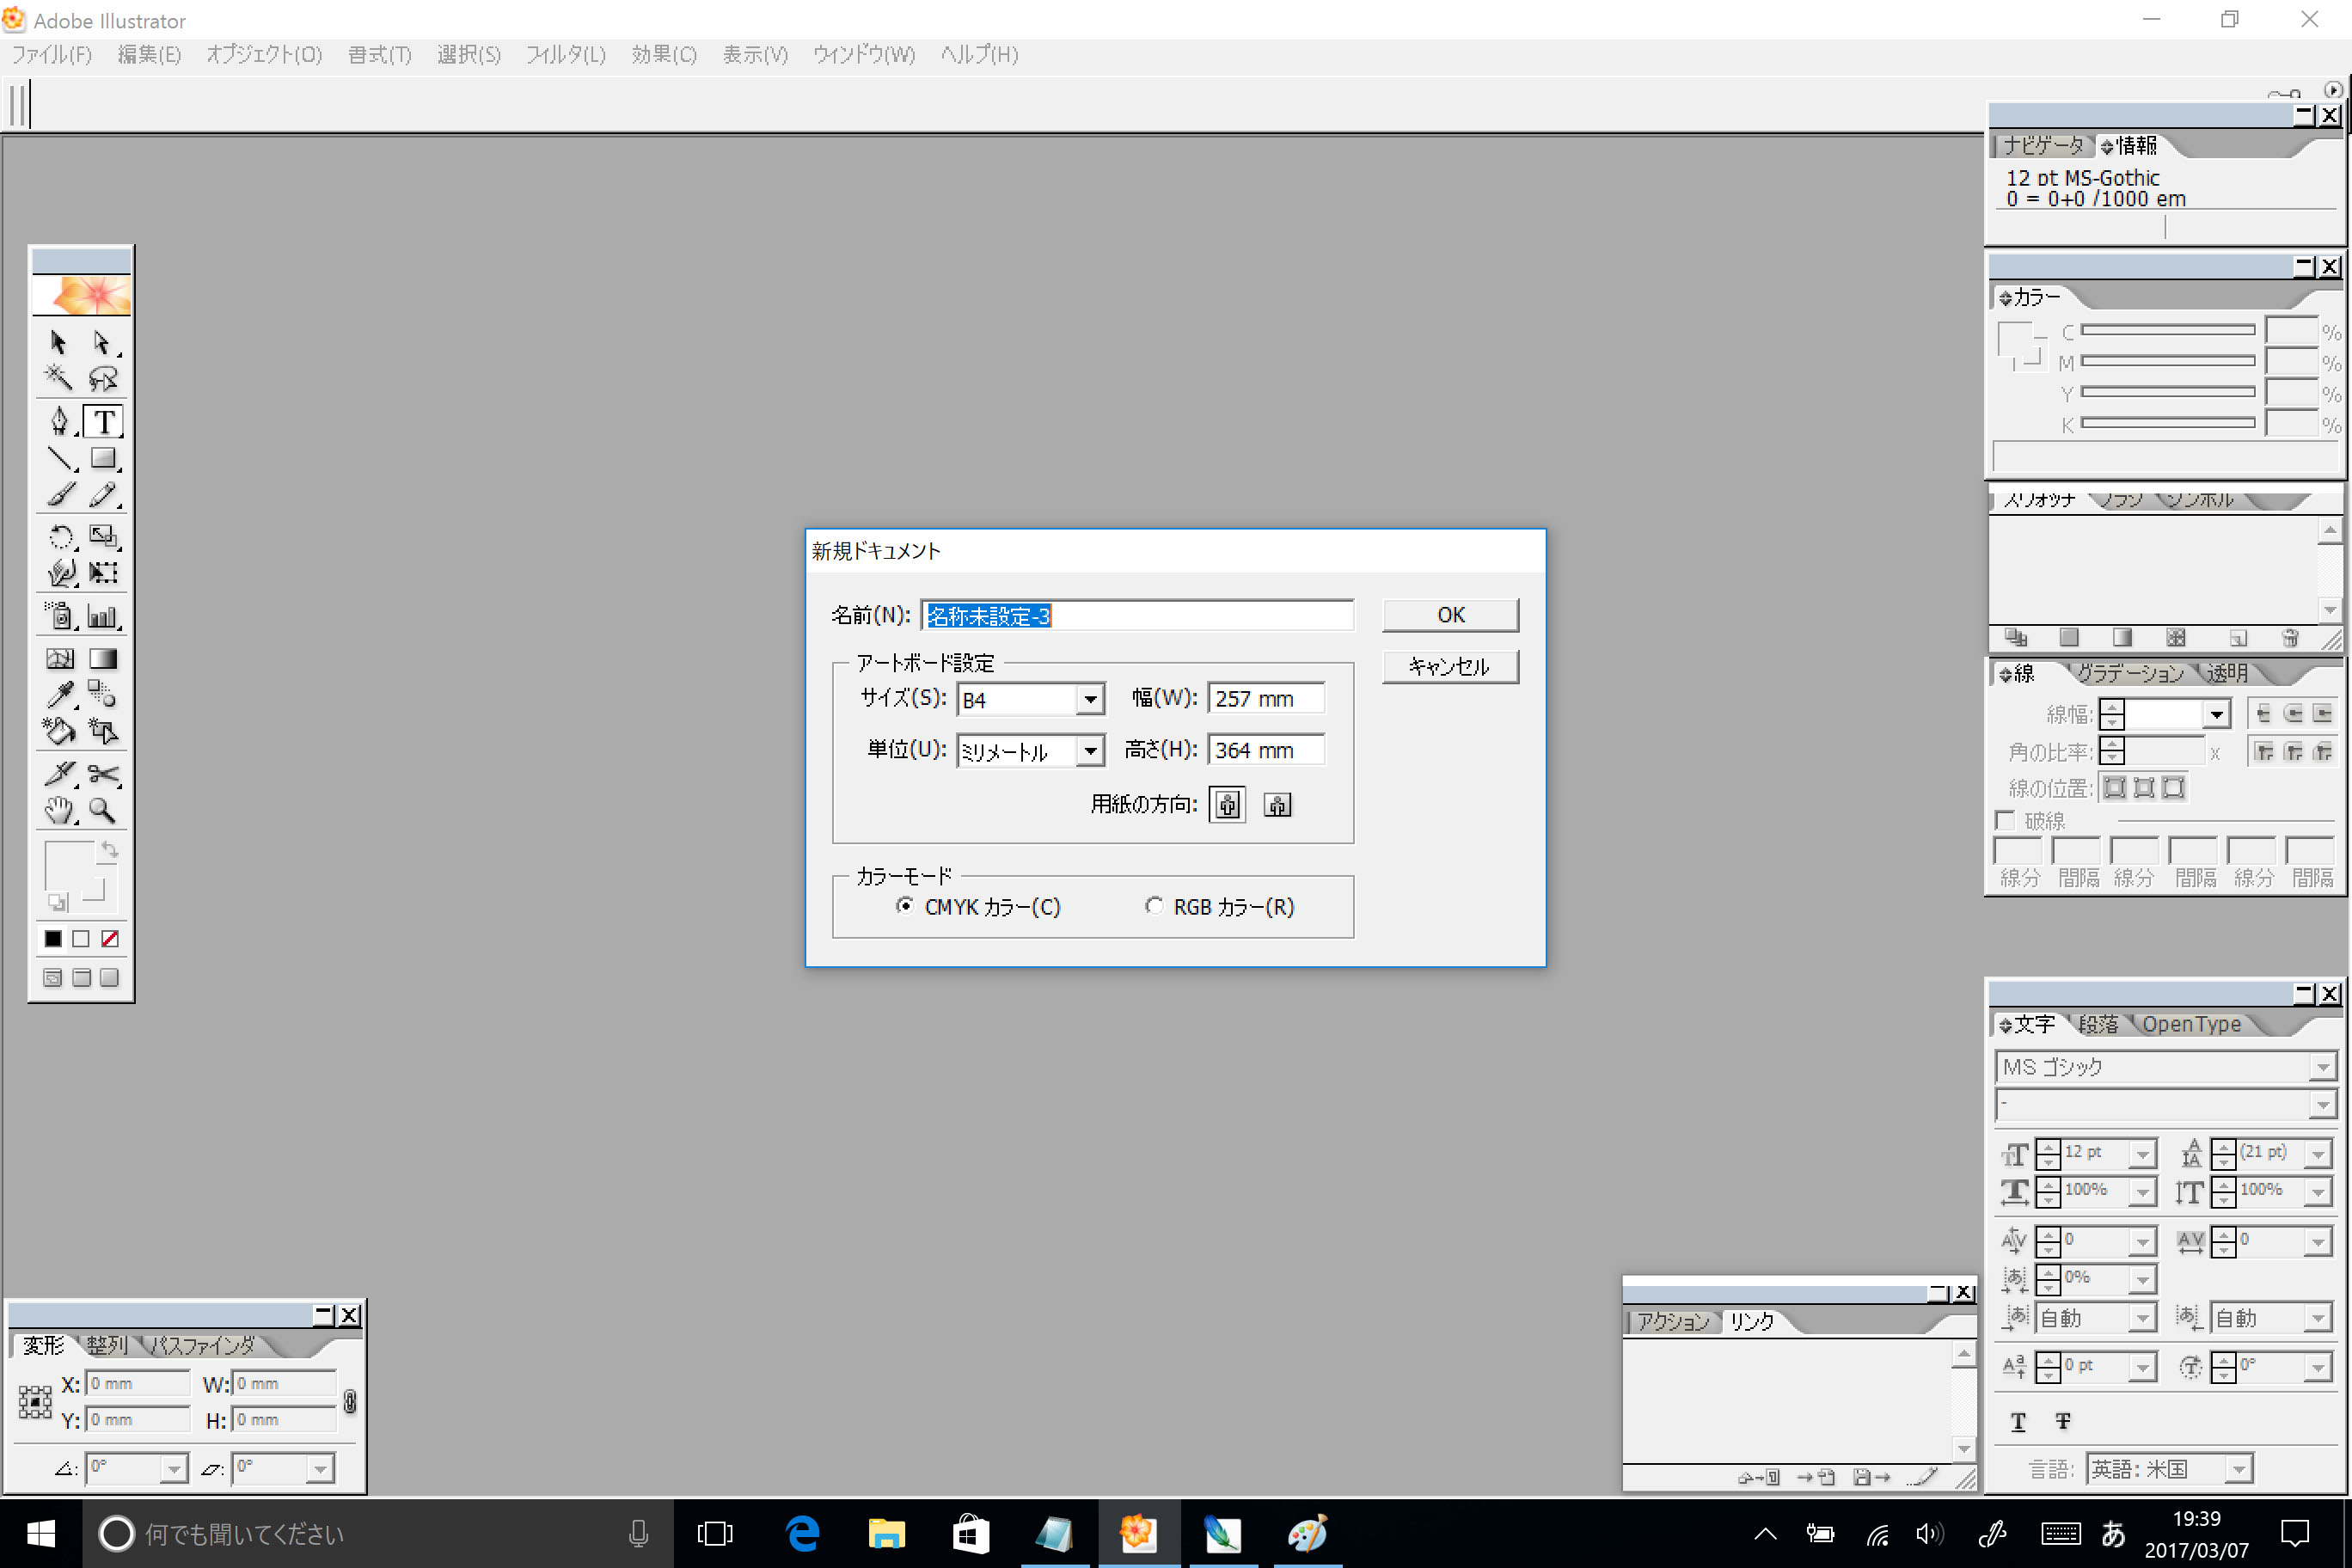This screenshot has height=1568, width=2352.
Task: Open the ファイル menu
Action: (x=51, y=55)
